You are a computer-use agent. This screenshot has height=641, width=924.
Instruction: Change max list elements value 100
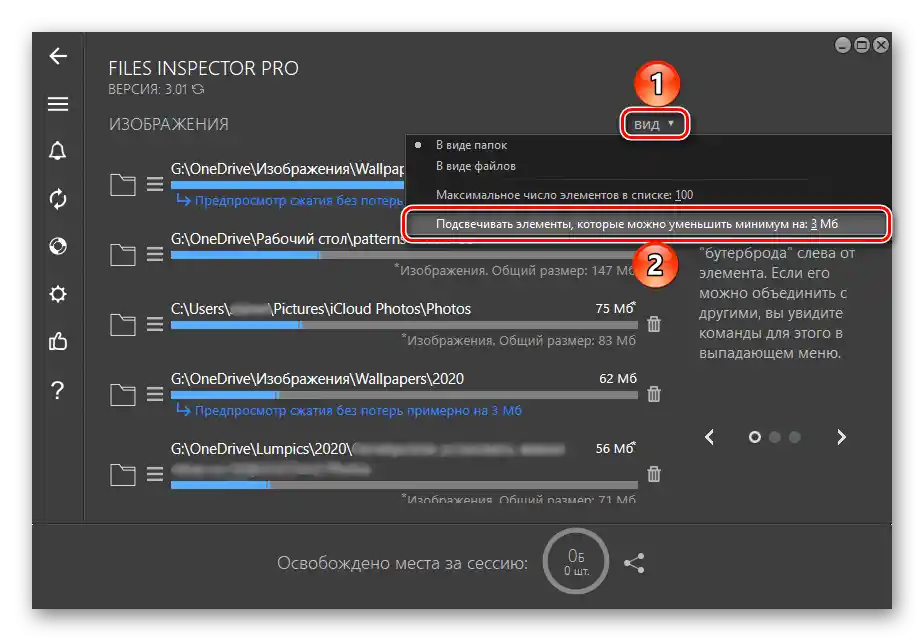tap(684, 195)
